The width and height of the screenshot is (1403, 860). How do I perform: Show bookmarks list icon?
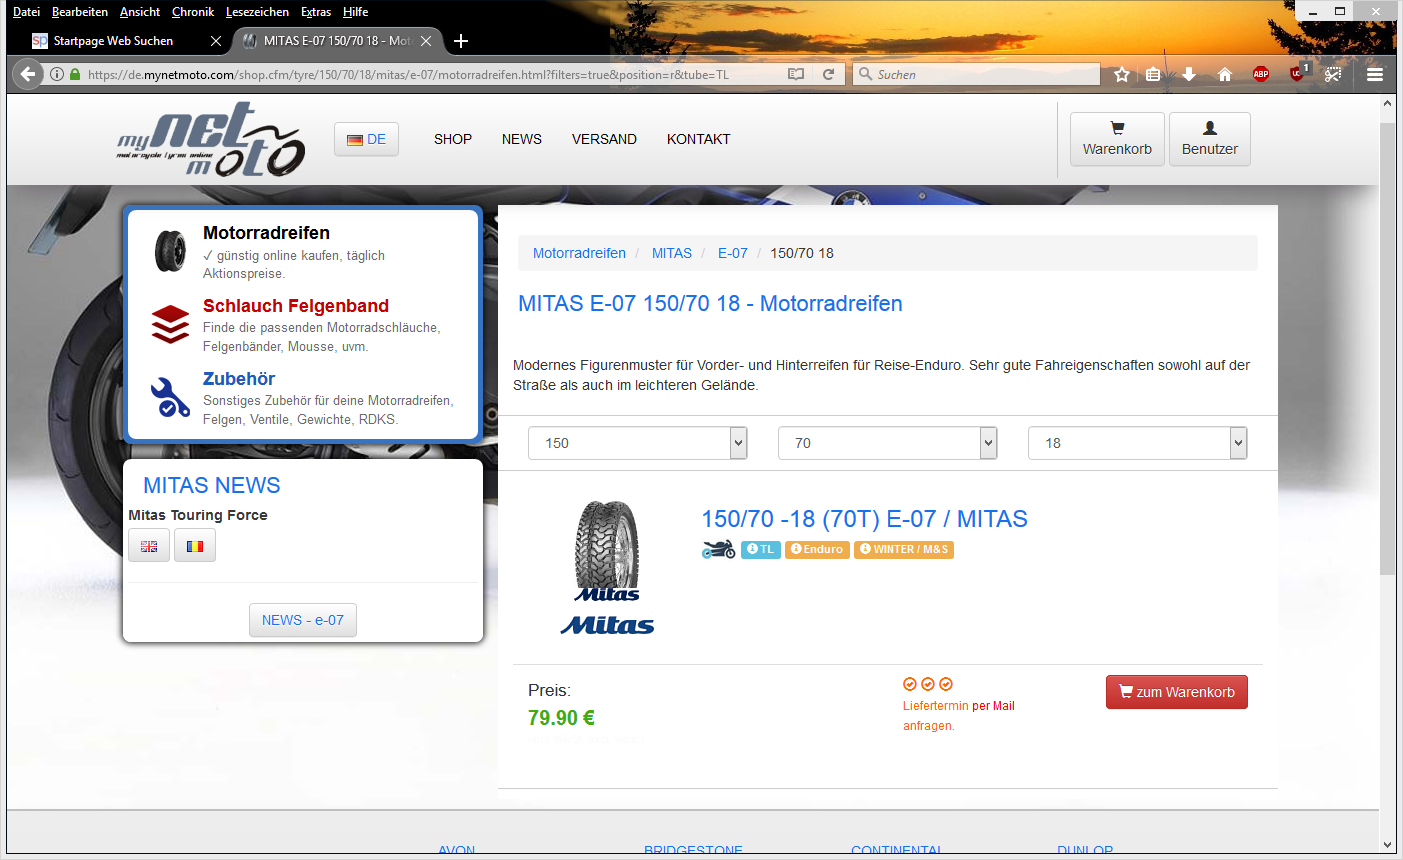(x=1153, y=74)
